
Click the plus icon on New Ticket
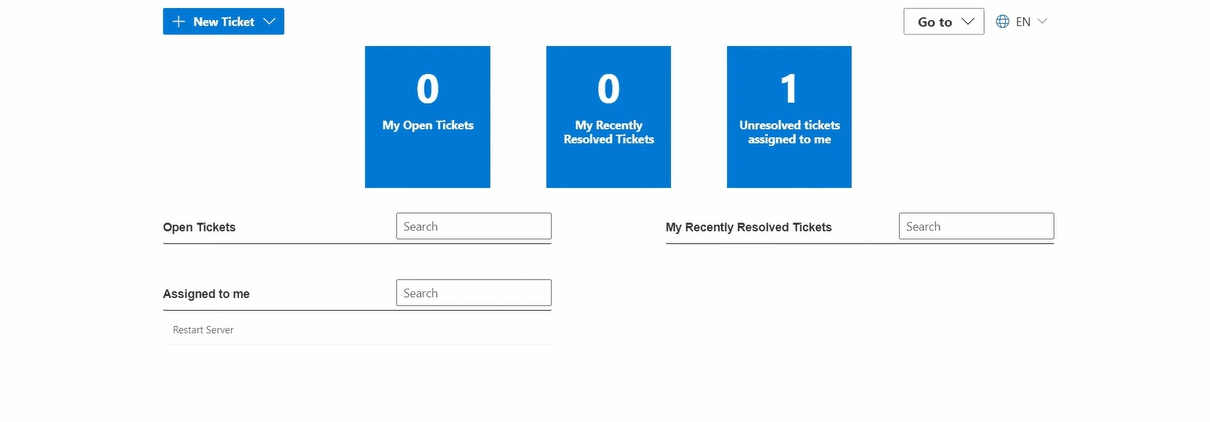(179, 21)
